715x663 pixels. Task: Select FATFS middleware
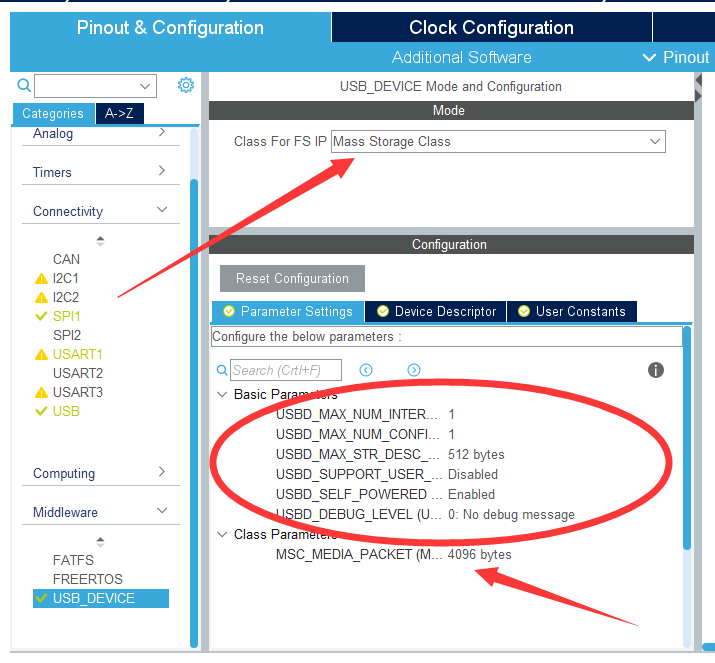73,560
